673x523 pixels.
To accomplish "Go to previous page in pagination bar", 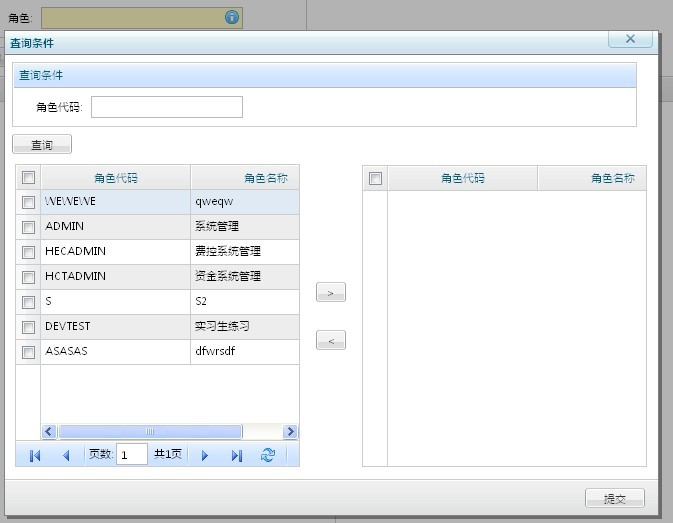I will click(66, 456).
